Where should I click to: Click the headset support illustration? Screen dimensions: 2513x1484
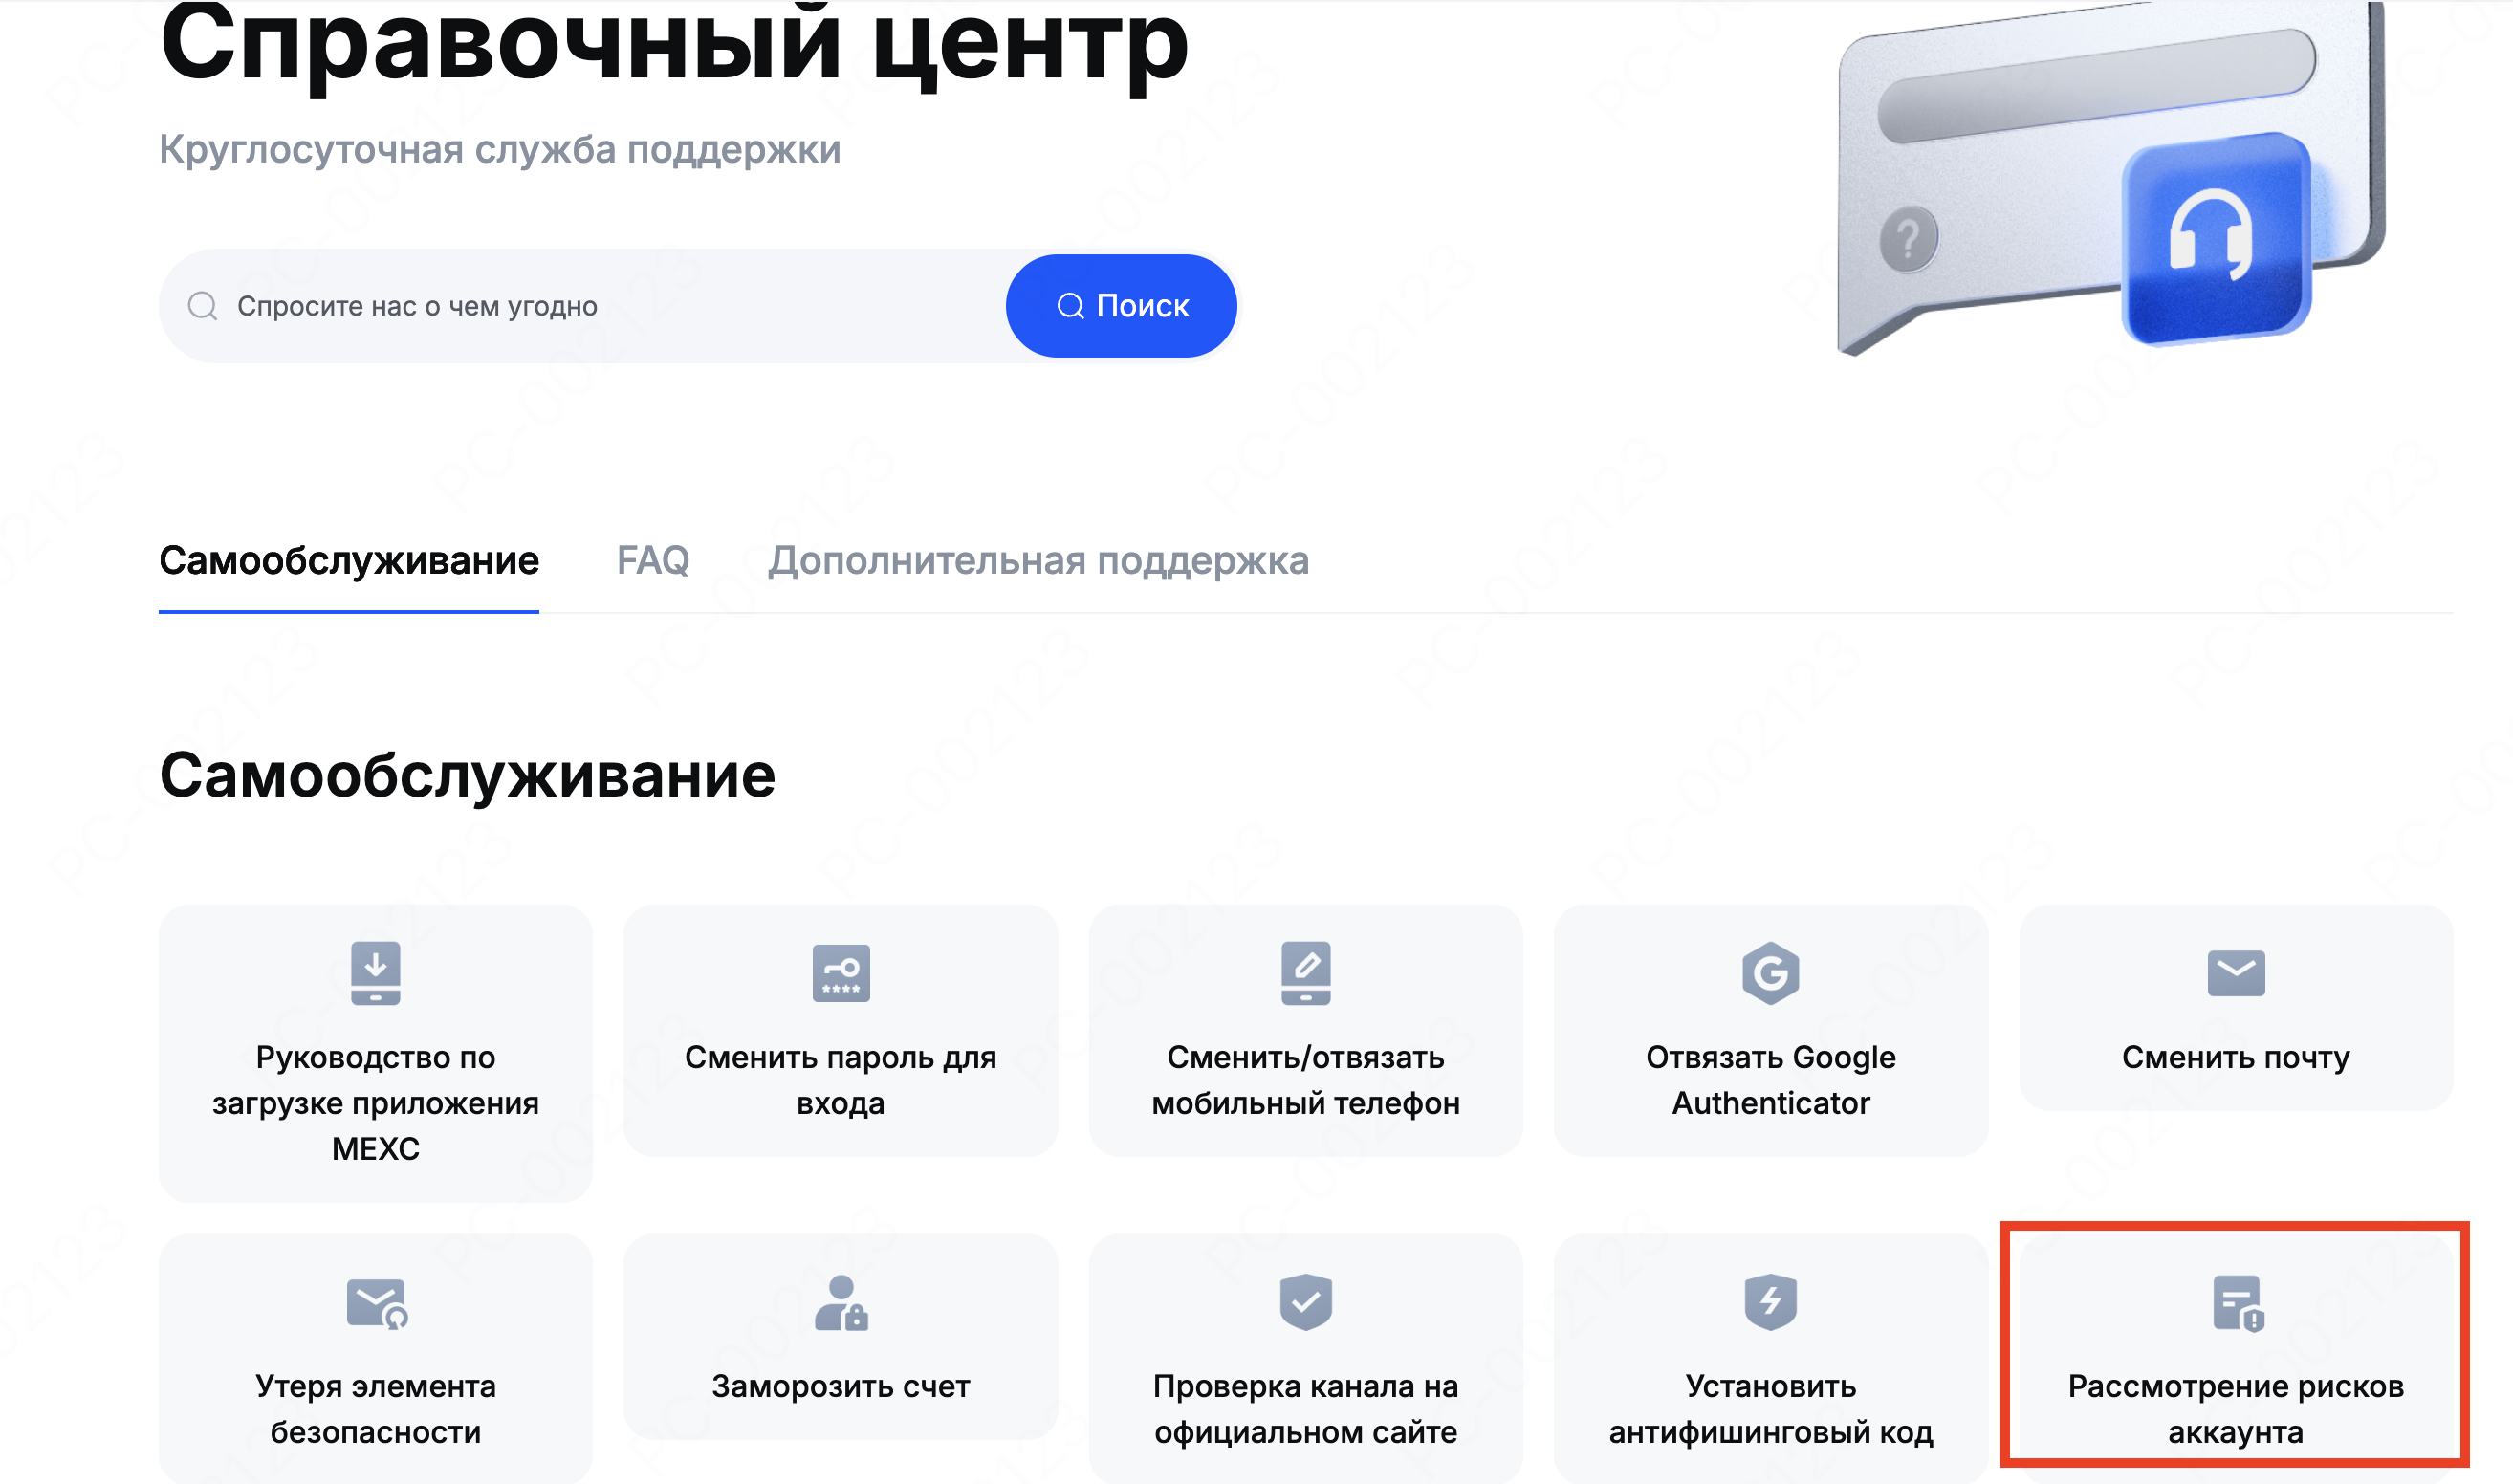coord(2215,240)
